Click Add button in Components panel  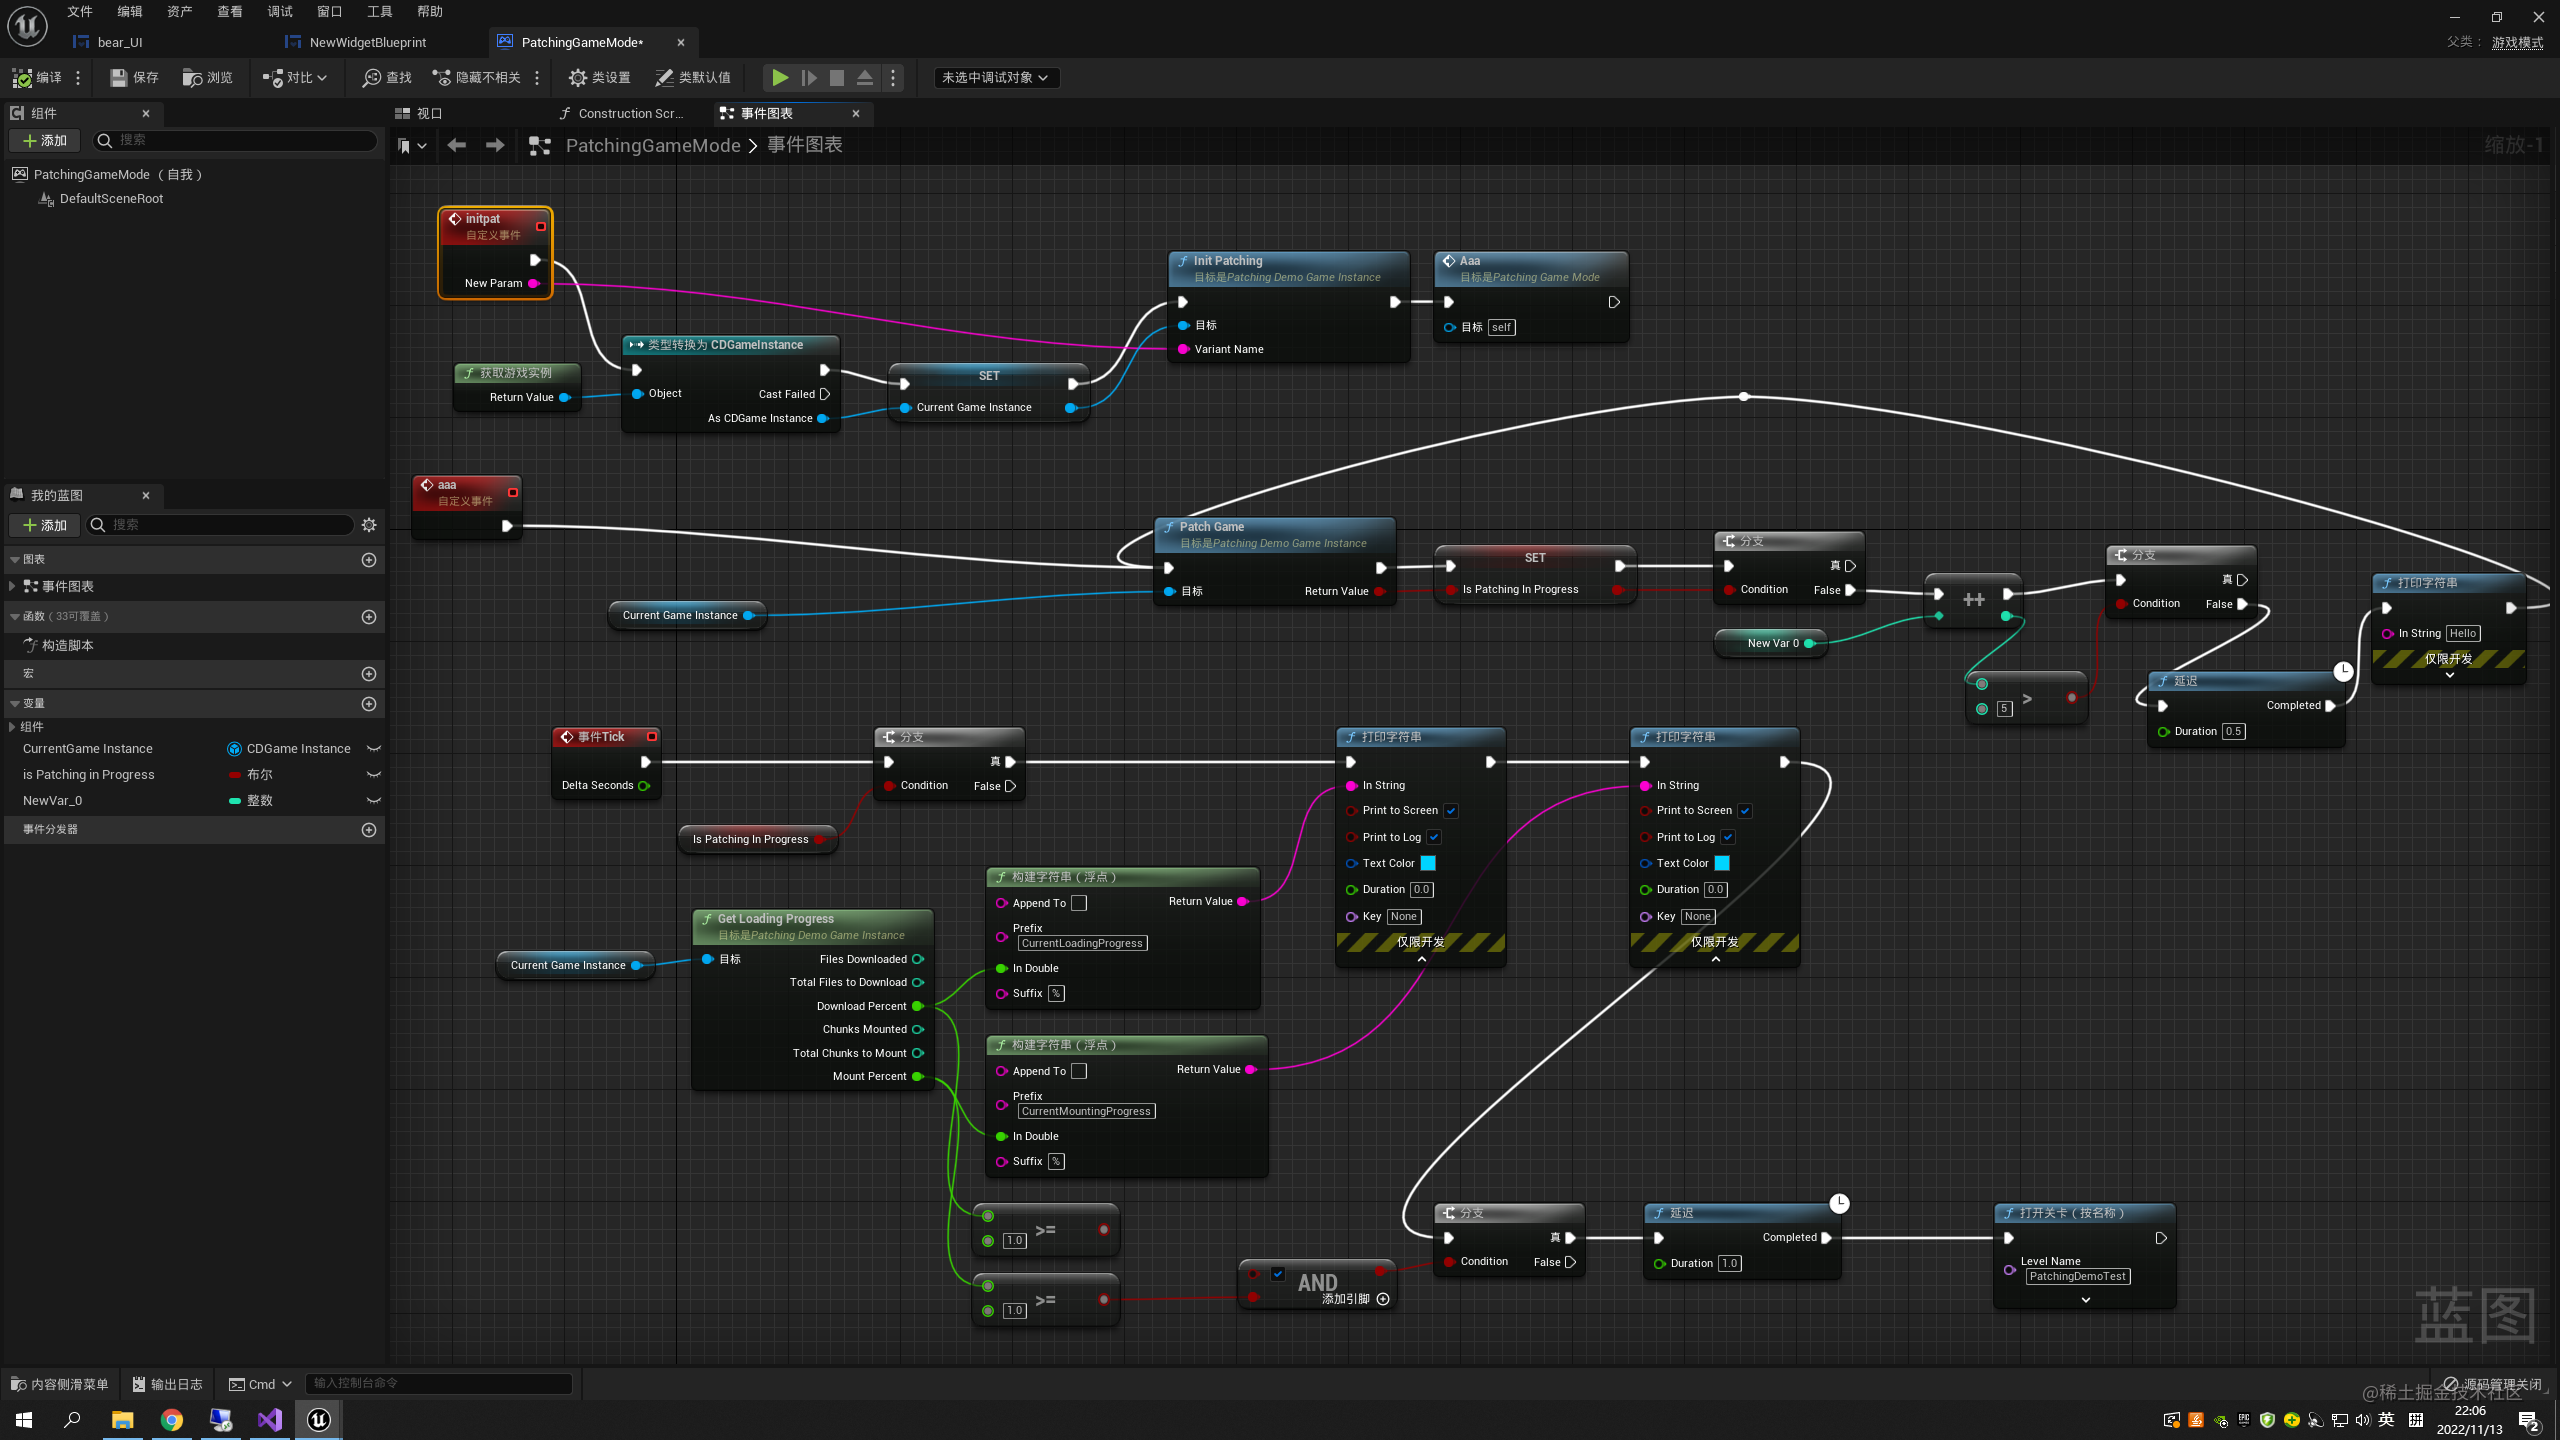pyautogui.click(x=45, y=141)
